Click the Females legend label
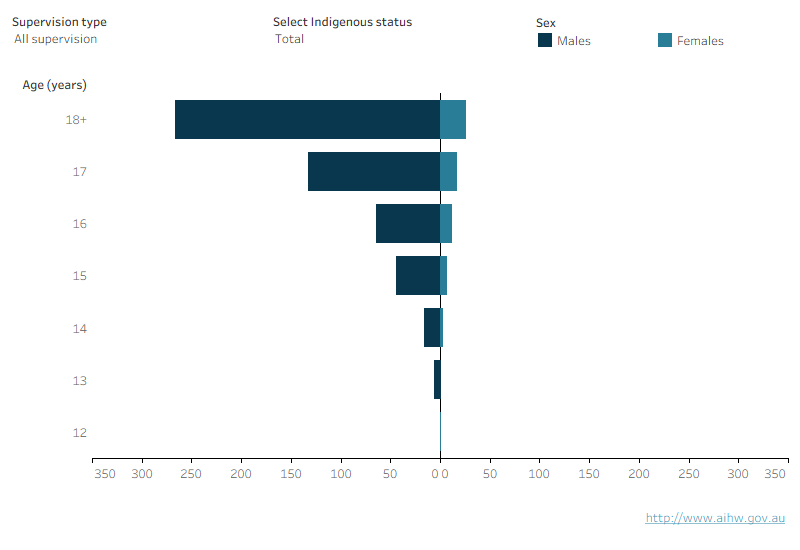800x550 pixels. coord(700,41)
